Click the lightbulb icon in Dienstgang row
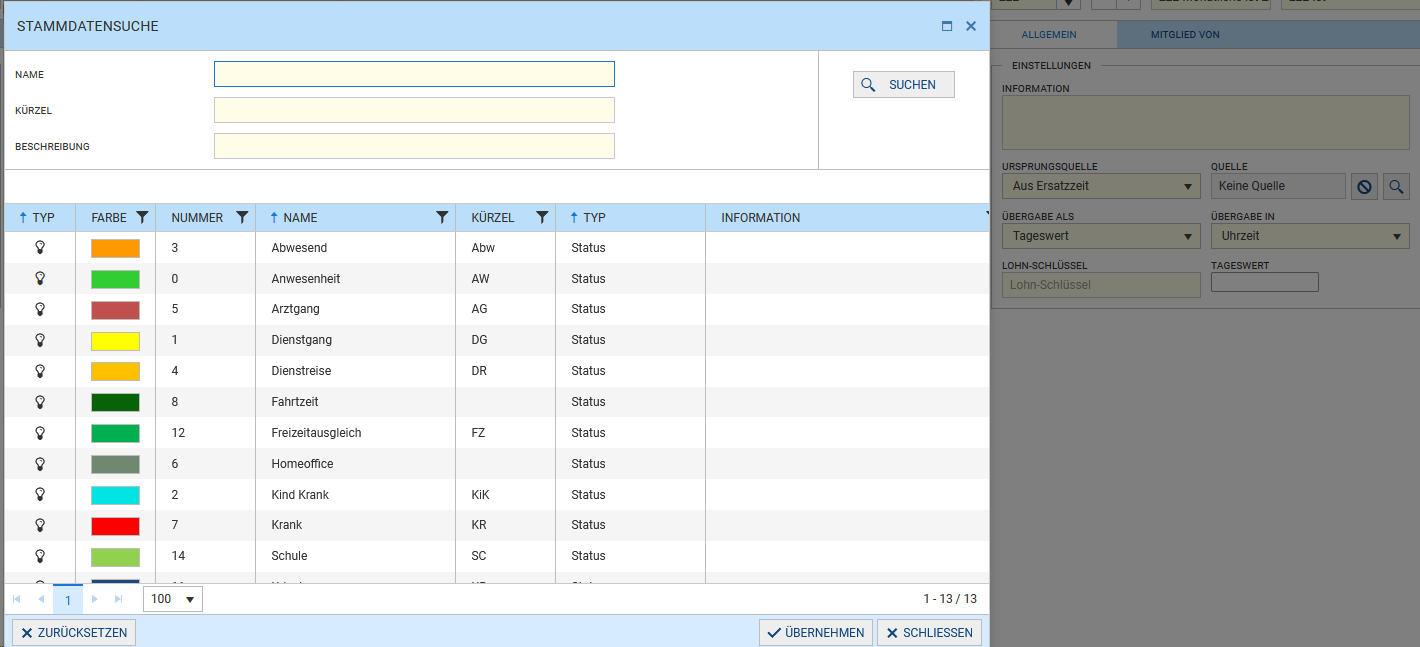The width and height of the screenshot is (1420, 647). pyautogui.click(x=40, y=340)
